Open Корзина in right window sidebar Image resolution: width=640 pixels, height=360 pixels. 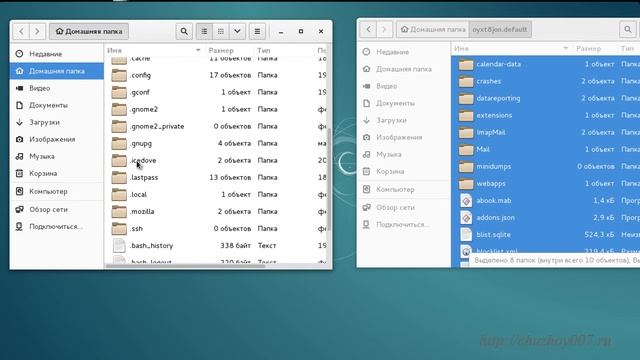coord(404,171)
